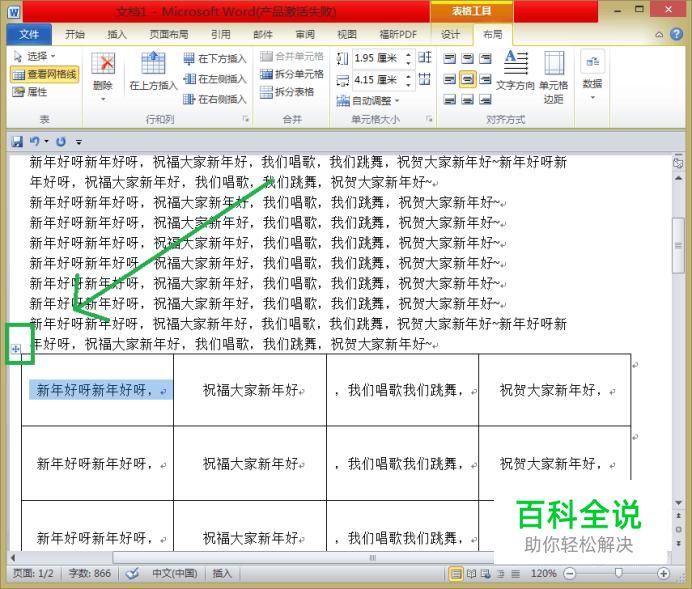The height and width of the screenshot is (589, 692).
Task: Click distribute columns evenly icon
Action: (x=425, y=79)
